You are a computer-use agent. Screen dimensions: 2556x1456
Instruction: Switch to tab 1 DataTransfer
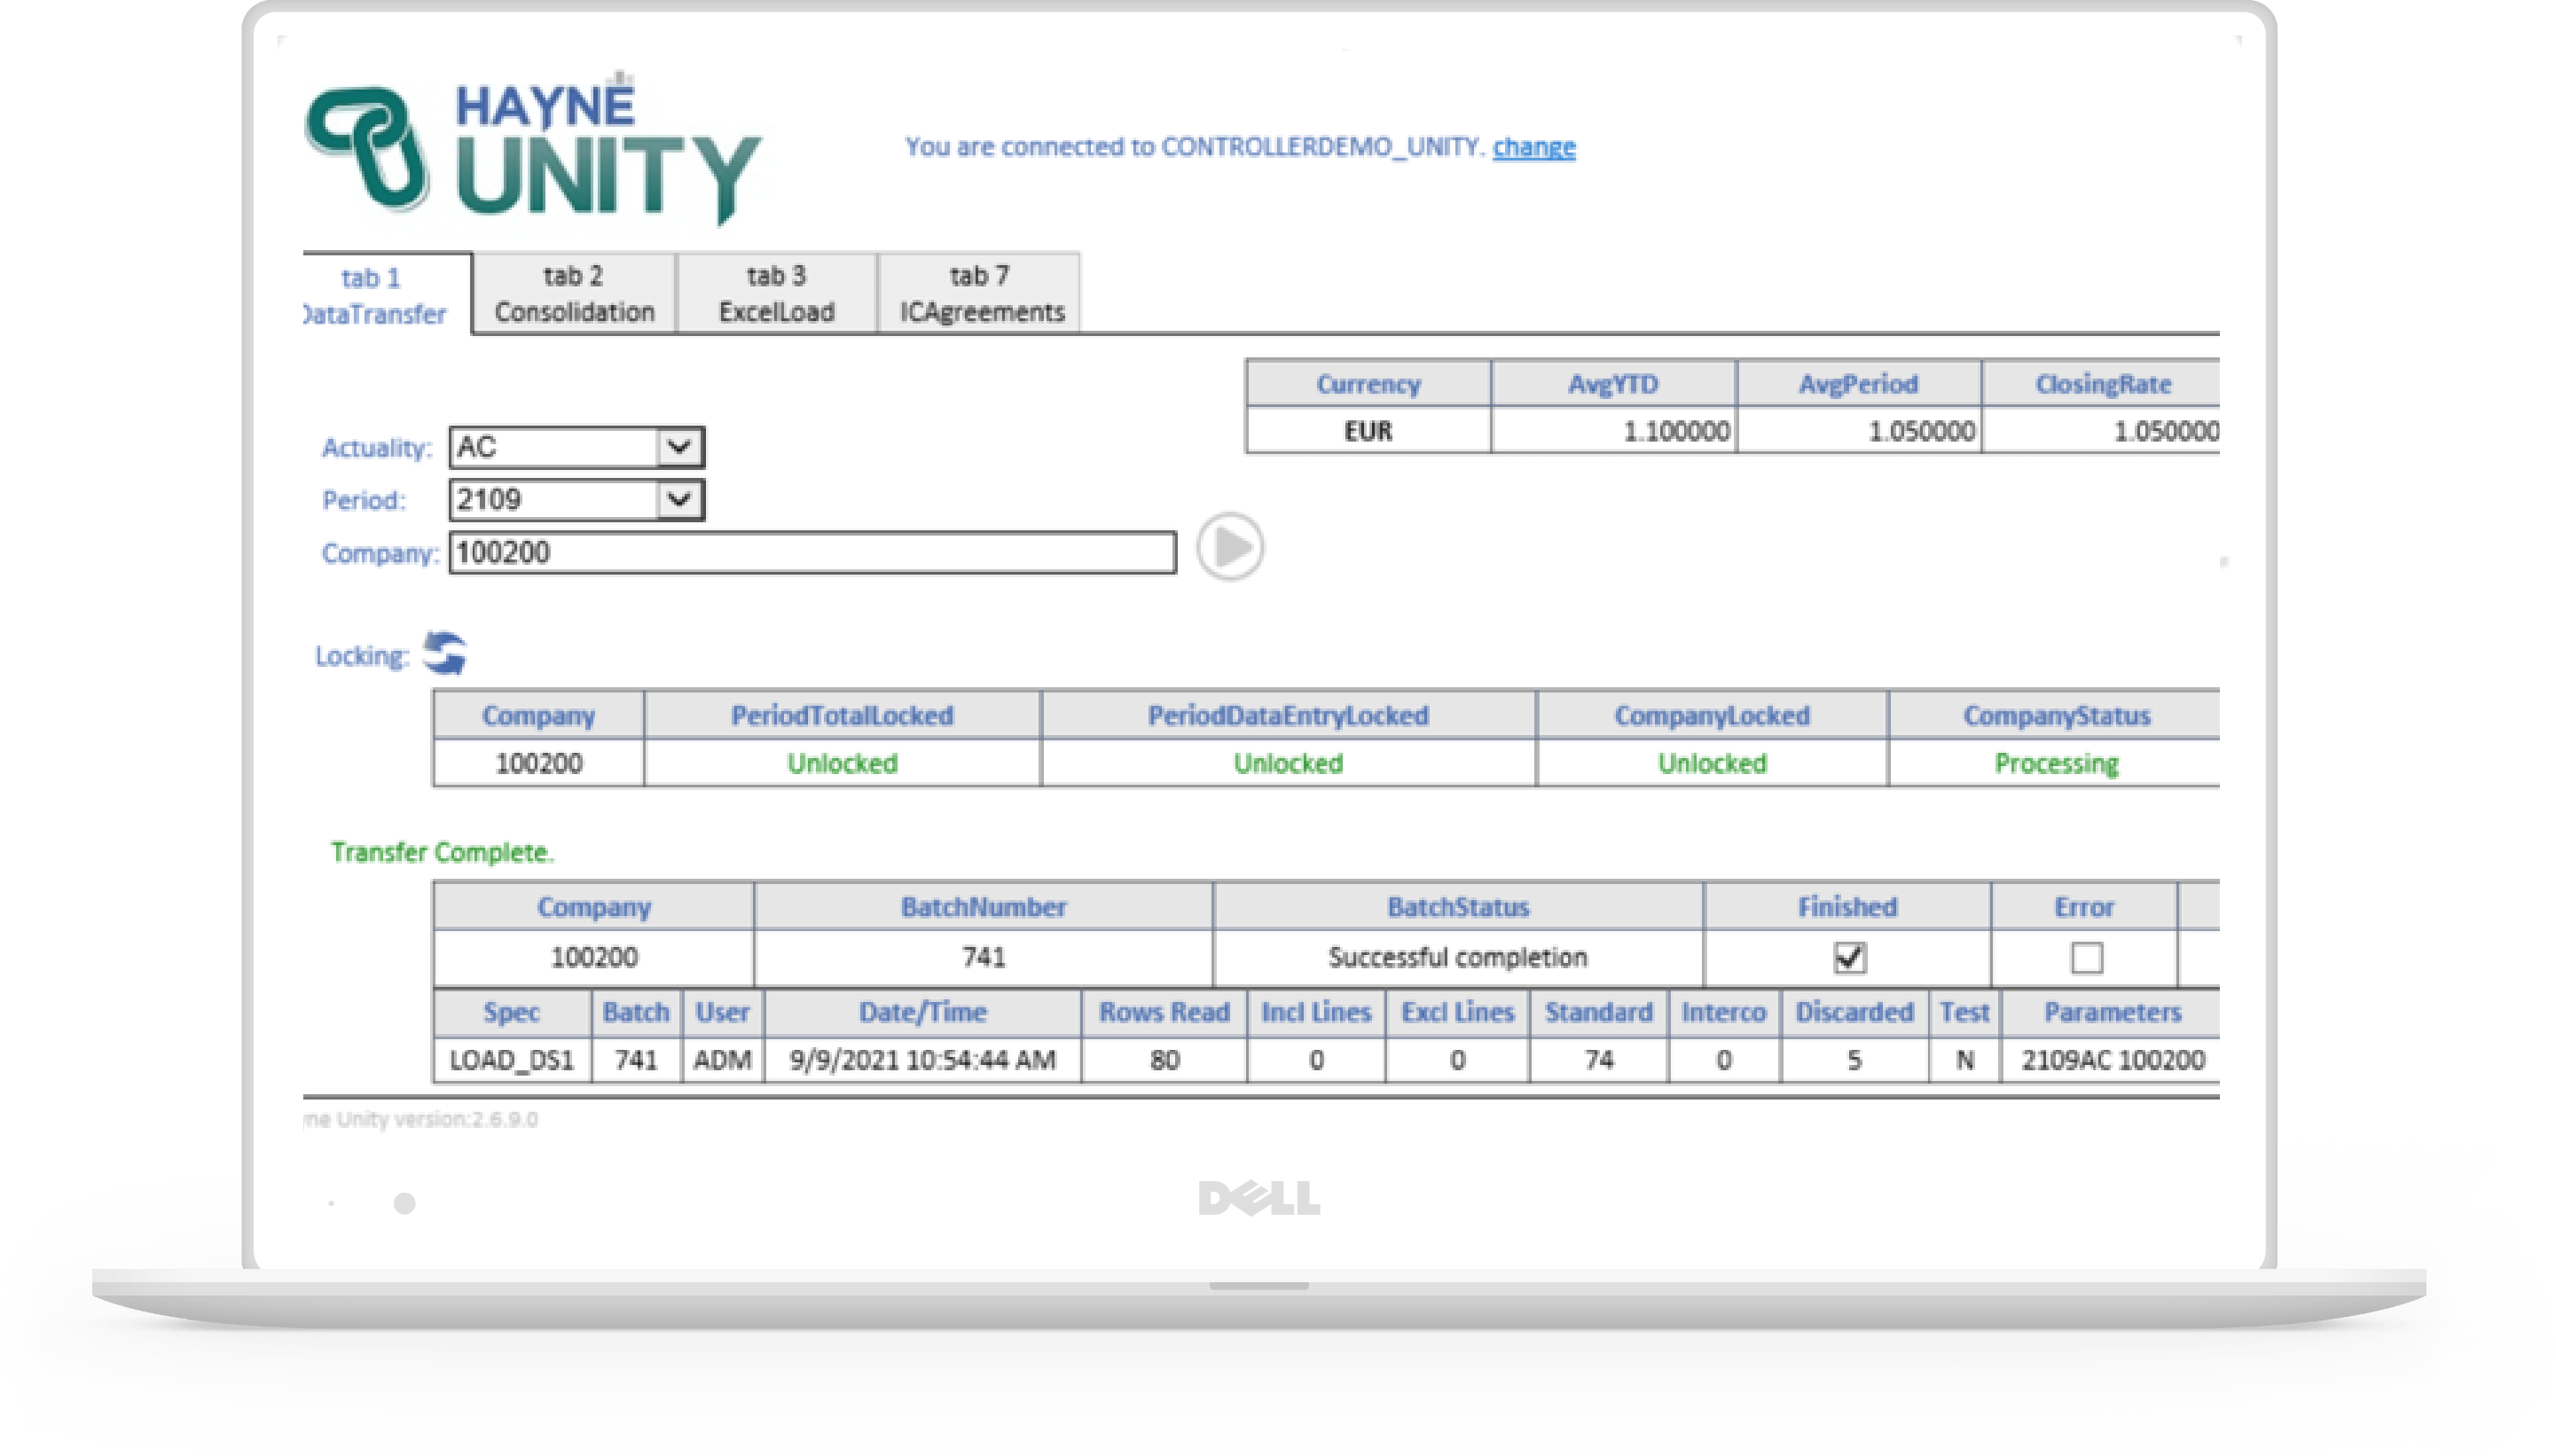[387, 294]
